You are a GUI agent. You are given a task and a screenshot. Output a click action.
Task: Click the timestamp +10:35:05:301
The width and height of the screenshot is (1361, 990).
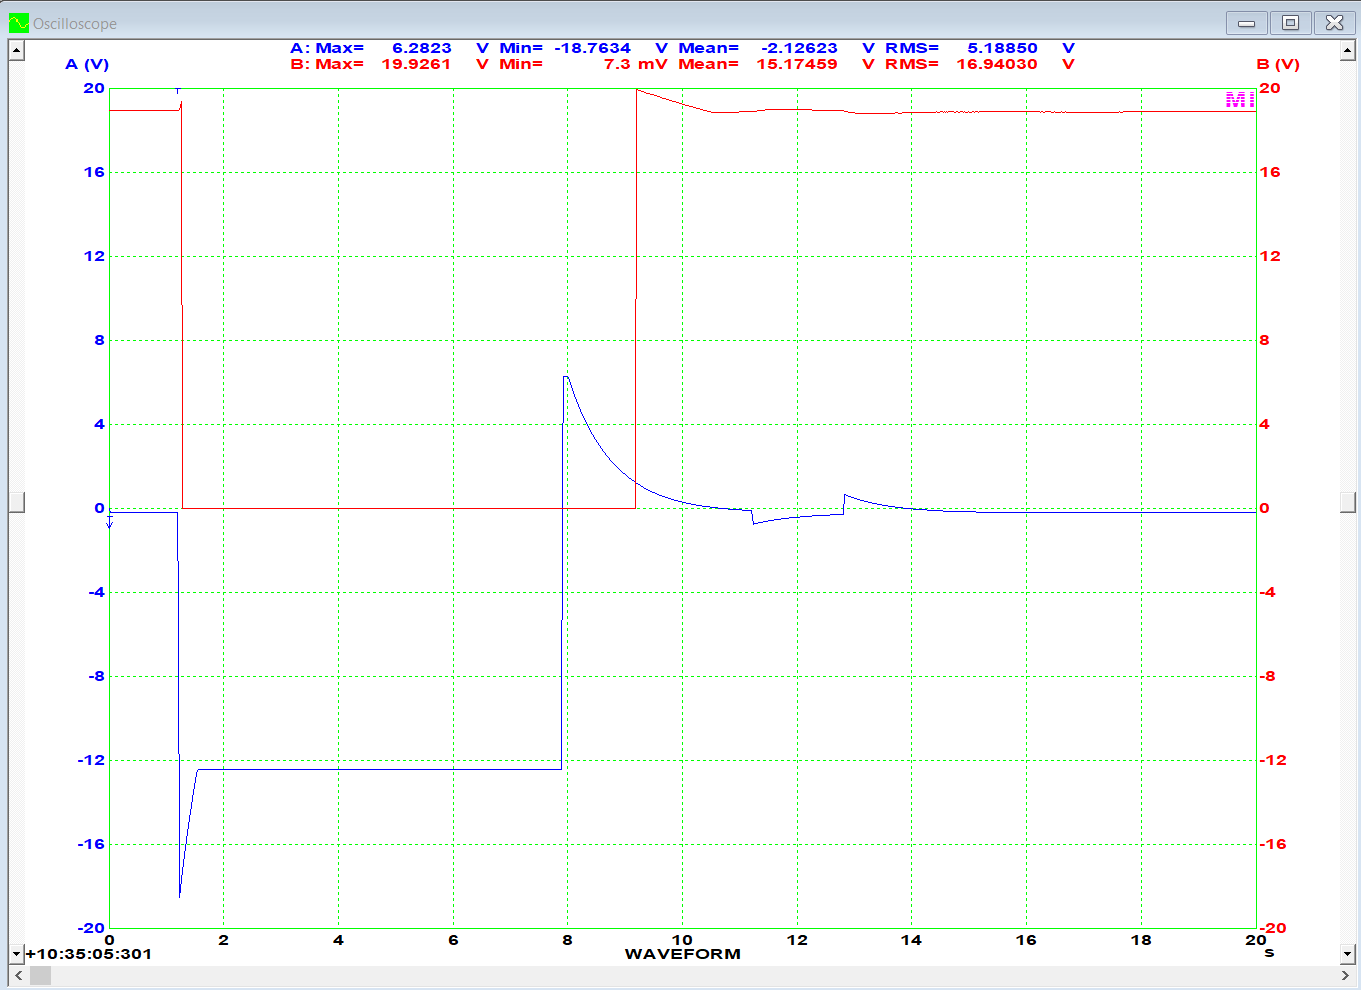[89, 954]
